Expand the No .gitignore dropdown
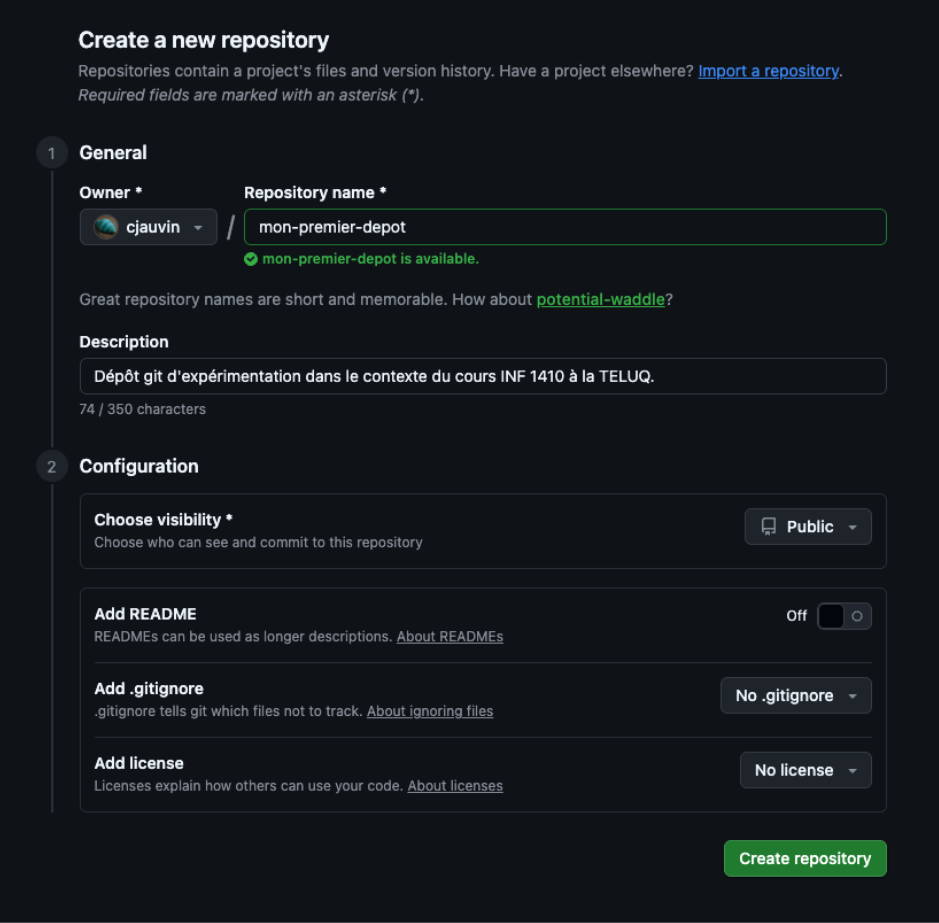This screenshot has width=939, height=923. tap(796, 696)
